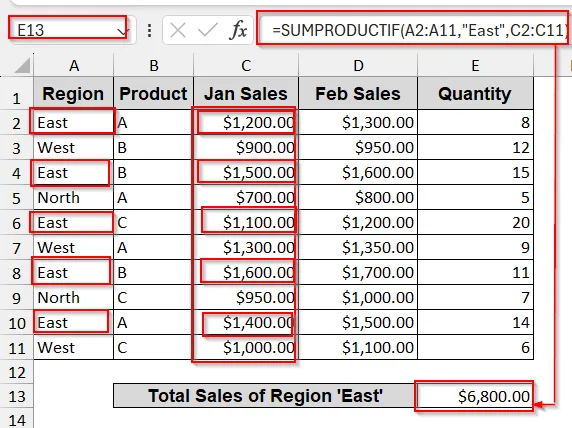Select cell A5 containing North
572x428 pixels.
click(x=74, y=197)
